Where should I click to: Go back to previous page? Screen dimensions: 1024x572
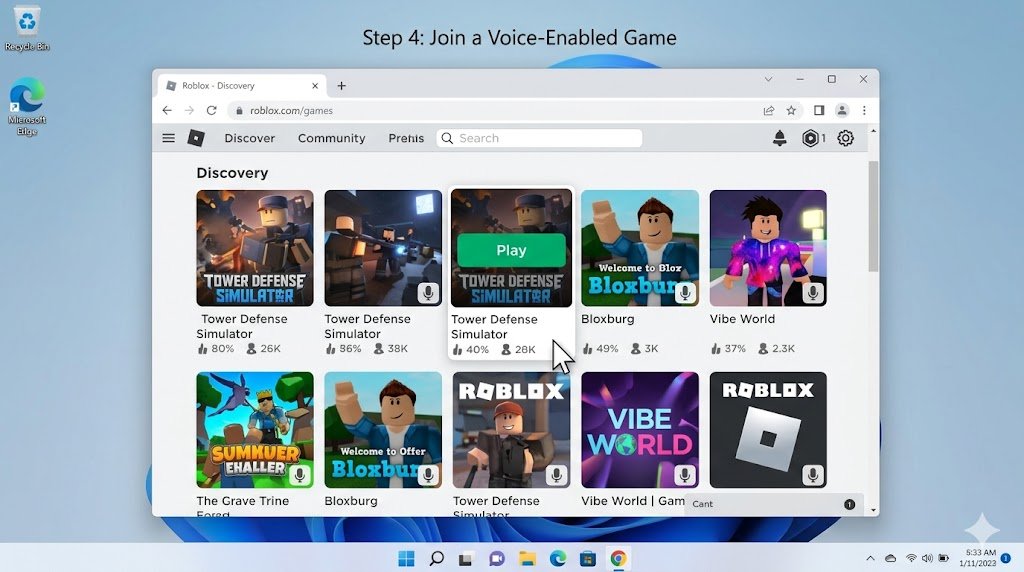167,110
